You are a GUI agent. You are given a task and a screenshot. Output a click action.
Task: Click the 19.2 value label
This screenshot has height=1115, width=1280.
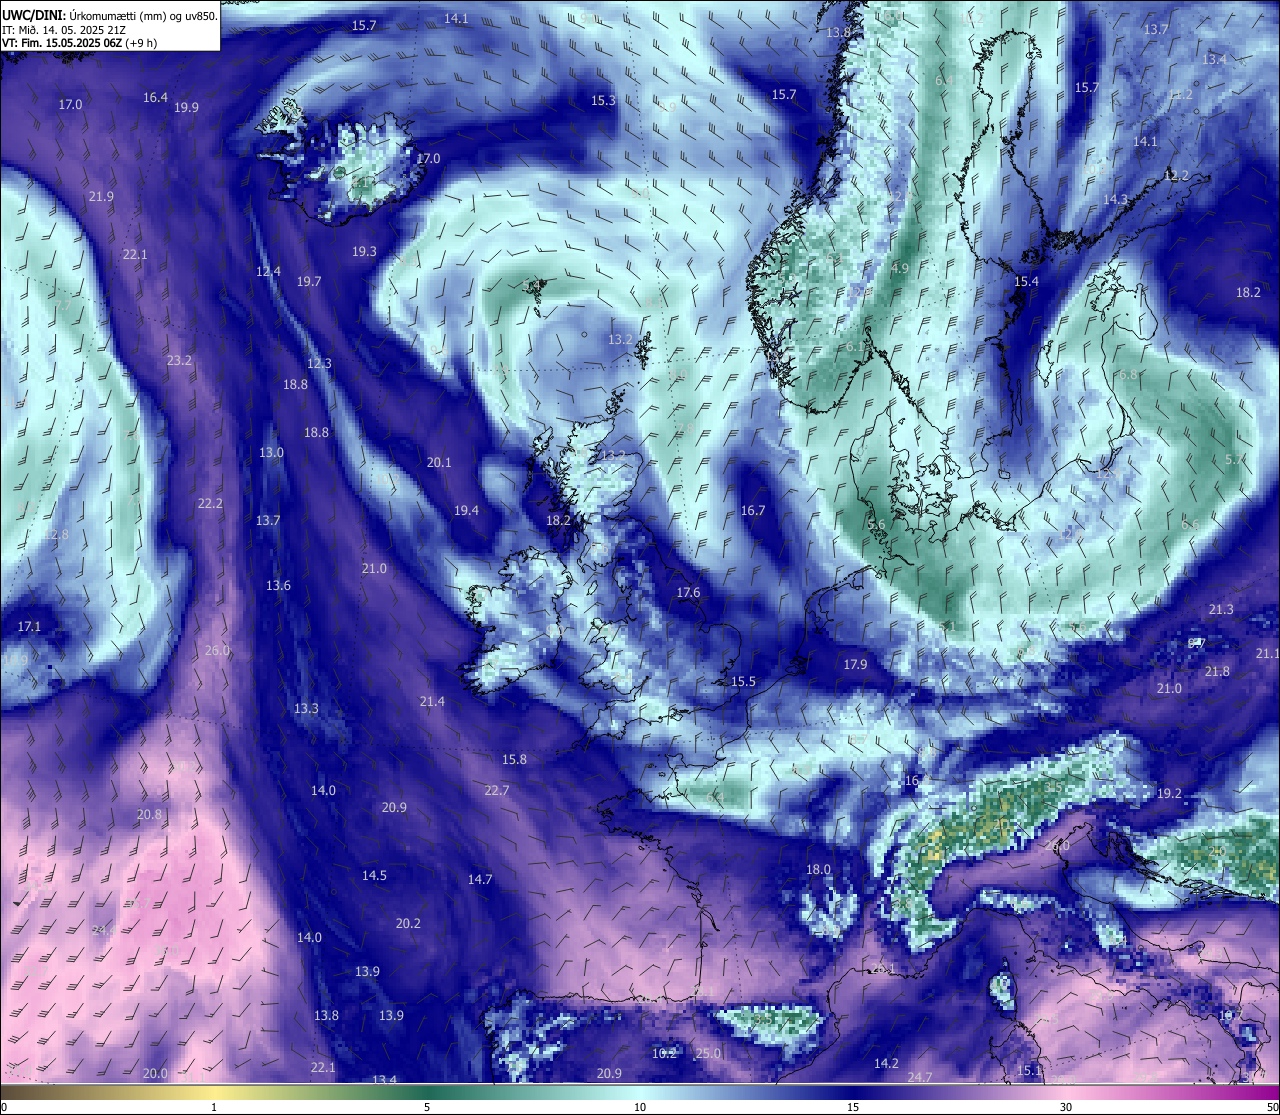tap(1169, 793)
